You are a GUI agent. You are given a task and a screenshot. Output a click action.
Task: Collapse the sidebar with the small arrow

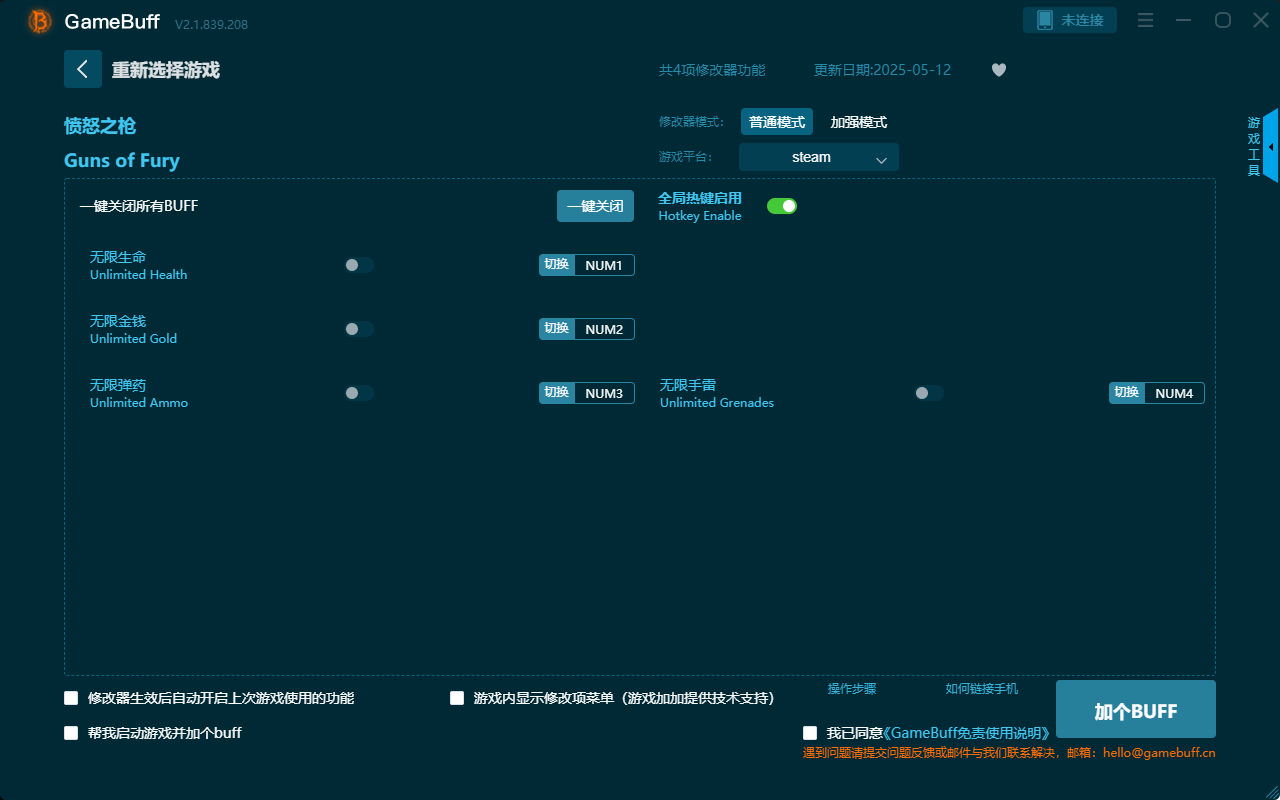click(1272, 146)
